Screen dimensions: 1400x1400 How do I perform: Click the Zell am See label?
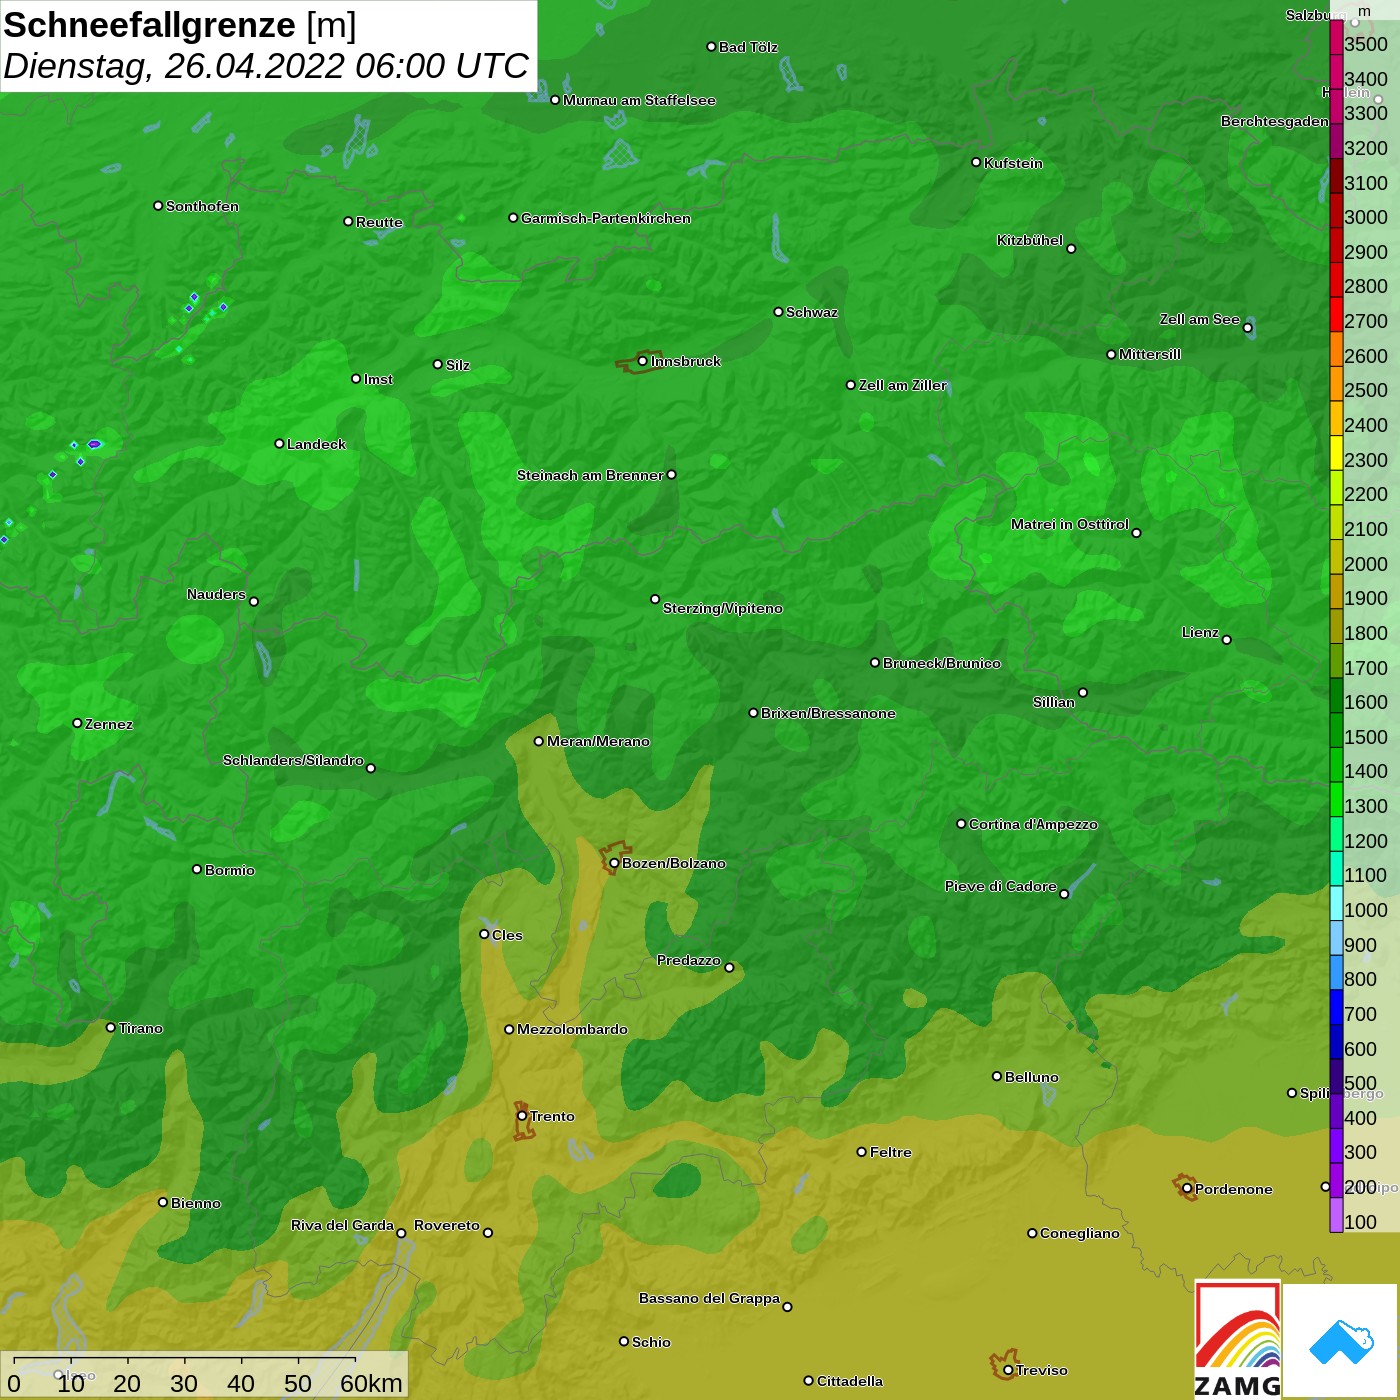point(1199,319)
